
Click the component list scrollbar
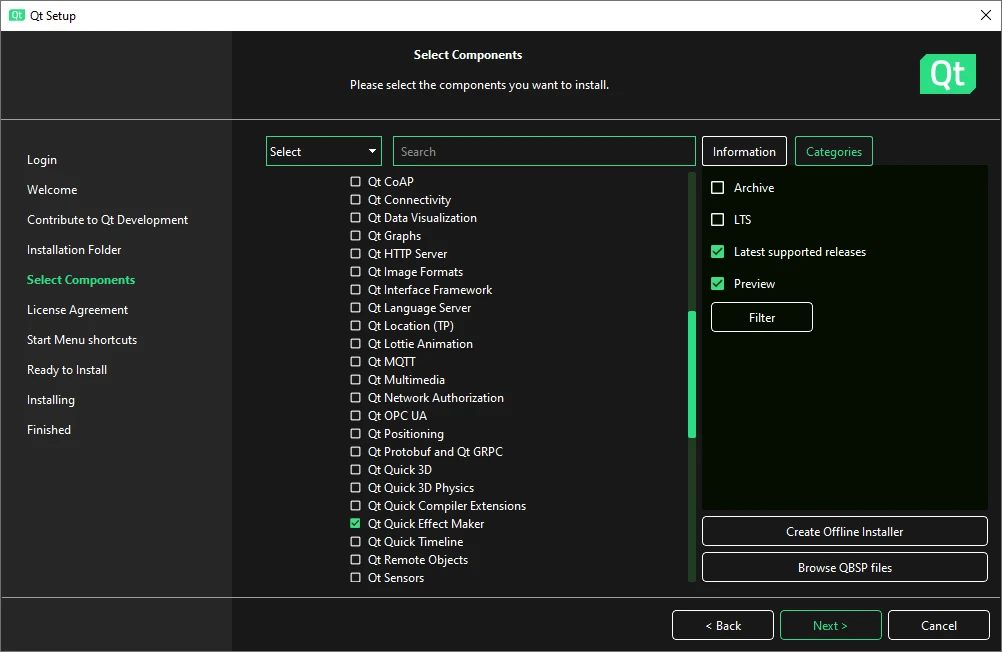(x=691, y=380)
